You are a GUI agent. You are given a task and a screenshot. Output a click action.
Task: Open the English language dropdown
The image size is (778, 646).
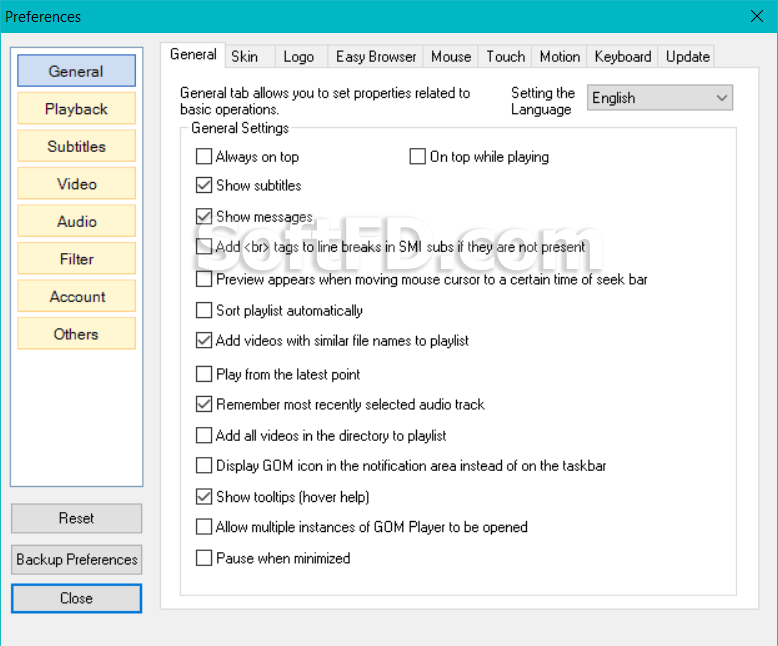click(x=660, y=98)
